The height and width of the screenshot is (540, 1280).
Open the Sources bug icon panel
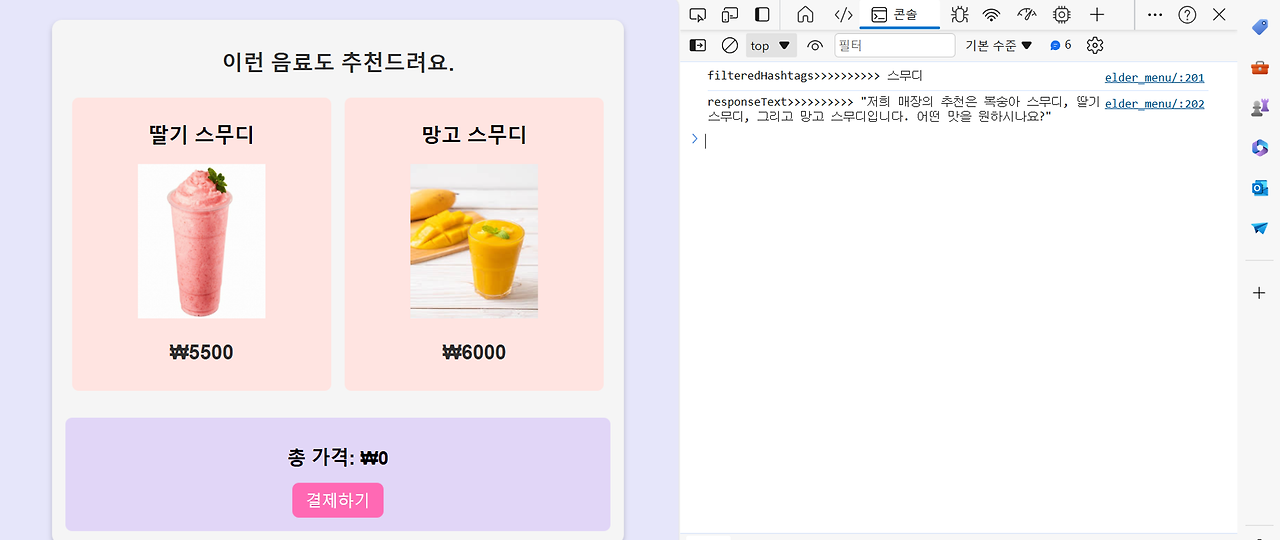(x=960, y=15)
